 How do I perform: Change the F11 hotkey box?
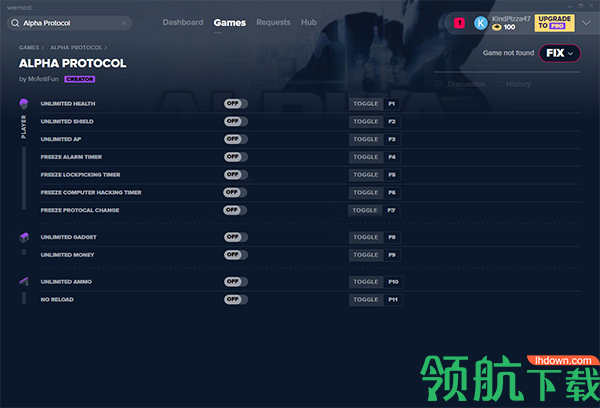(x=393, y=300)
